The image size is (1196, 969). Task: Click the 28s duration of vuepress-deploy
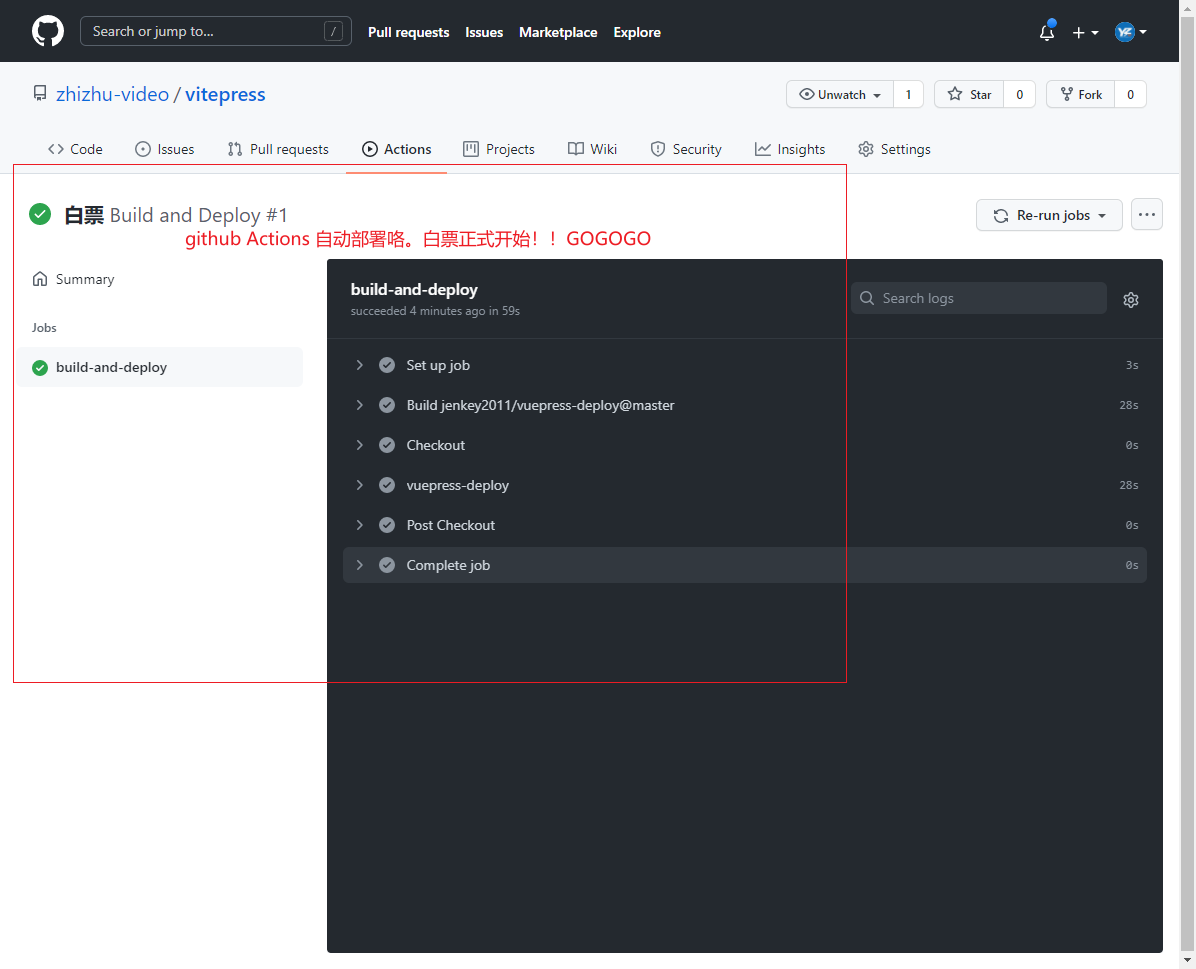(1129, 485)
